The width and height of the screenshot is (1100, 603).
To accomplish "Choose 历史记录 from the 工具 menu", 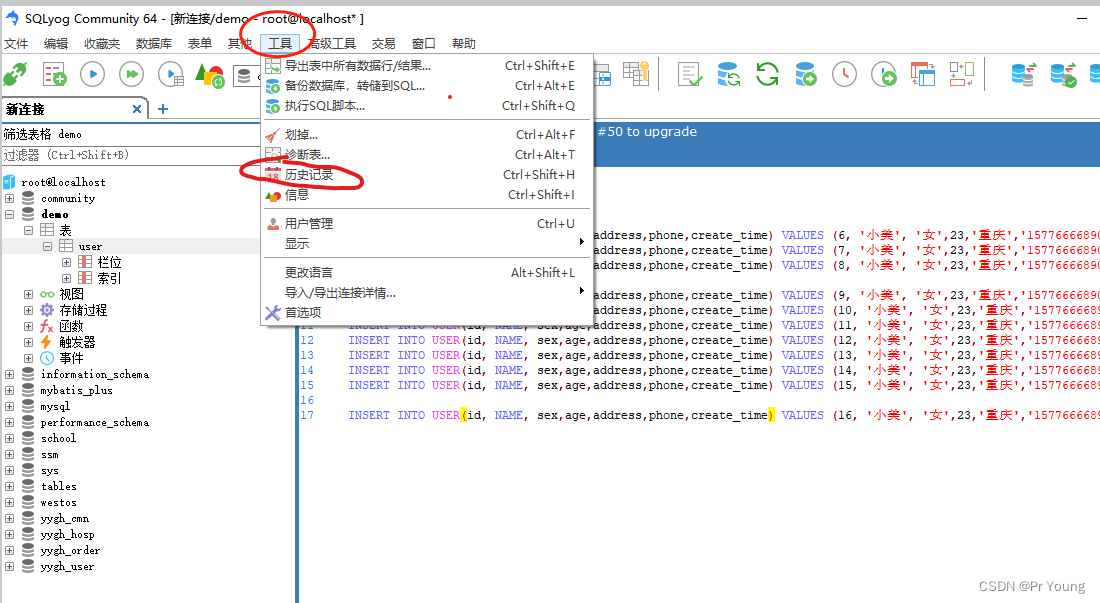I will [427, 175].
